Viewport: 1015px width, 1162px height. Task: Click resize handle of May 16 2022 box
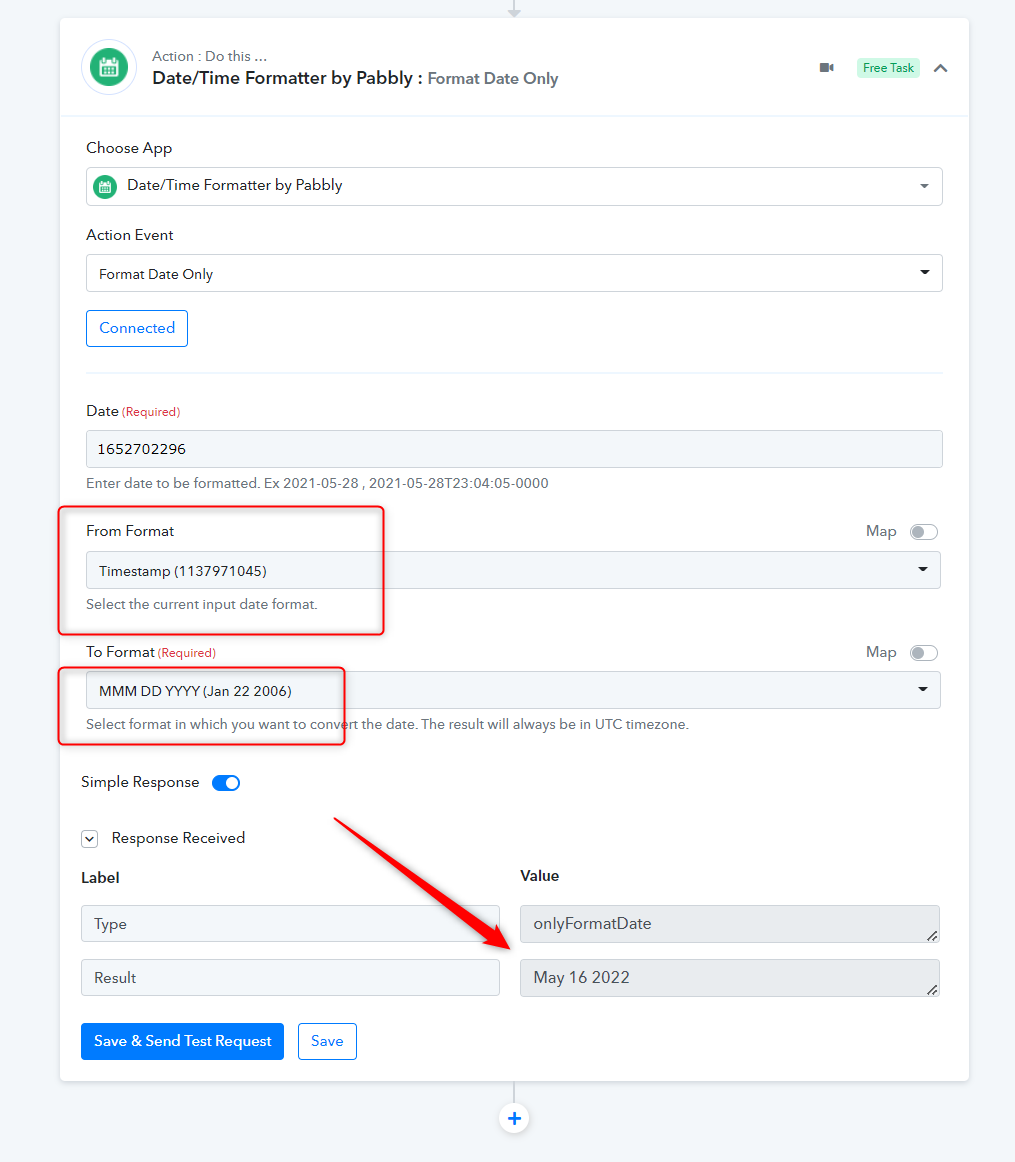tap(932, 989)
